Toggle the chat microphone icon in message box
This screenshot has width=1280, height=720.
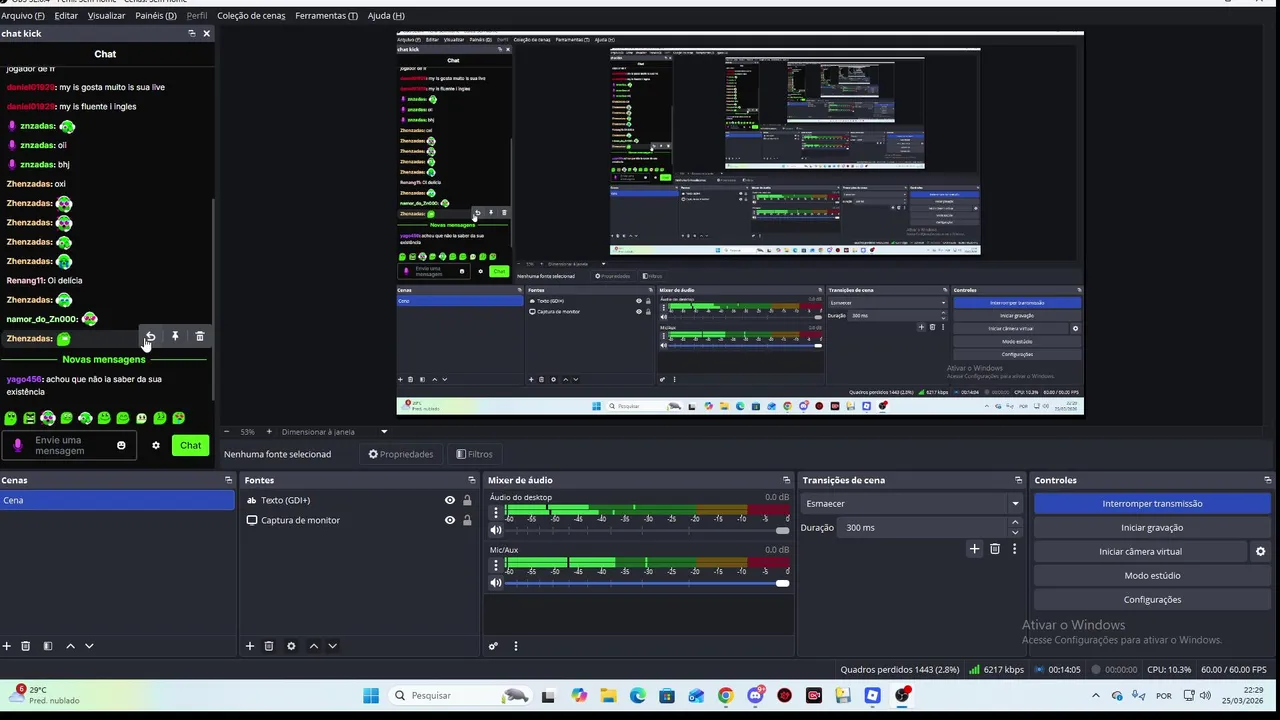click(x=17, y=445)
